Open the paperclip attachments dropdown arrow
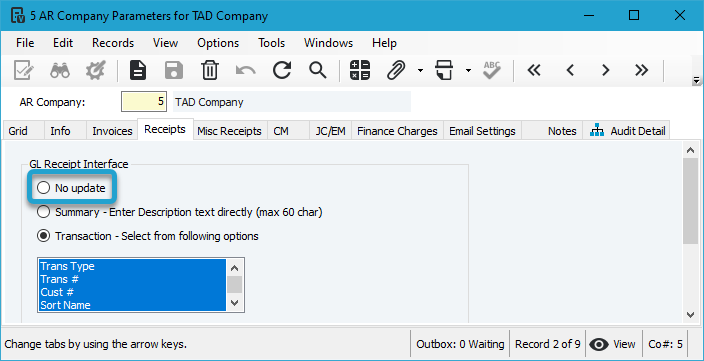The height and width of the screenshot is (361, 704). (420, 70)
